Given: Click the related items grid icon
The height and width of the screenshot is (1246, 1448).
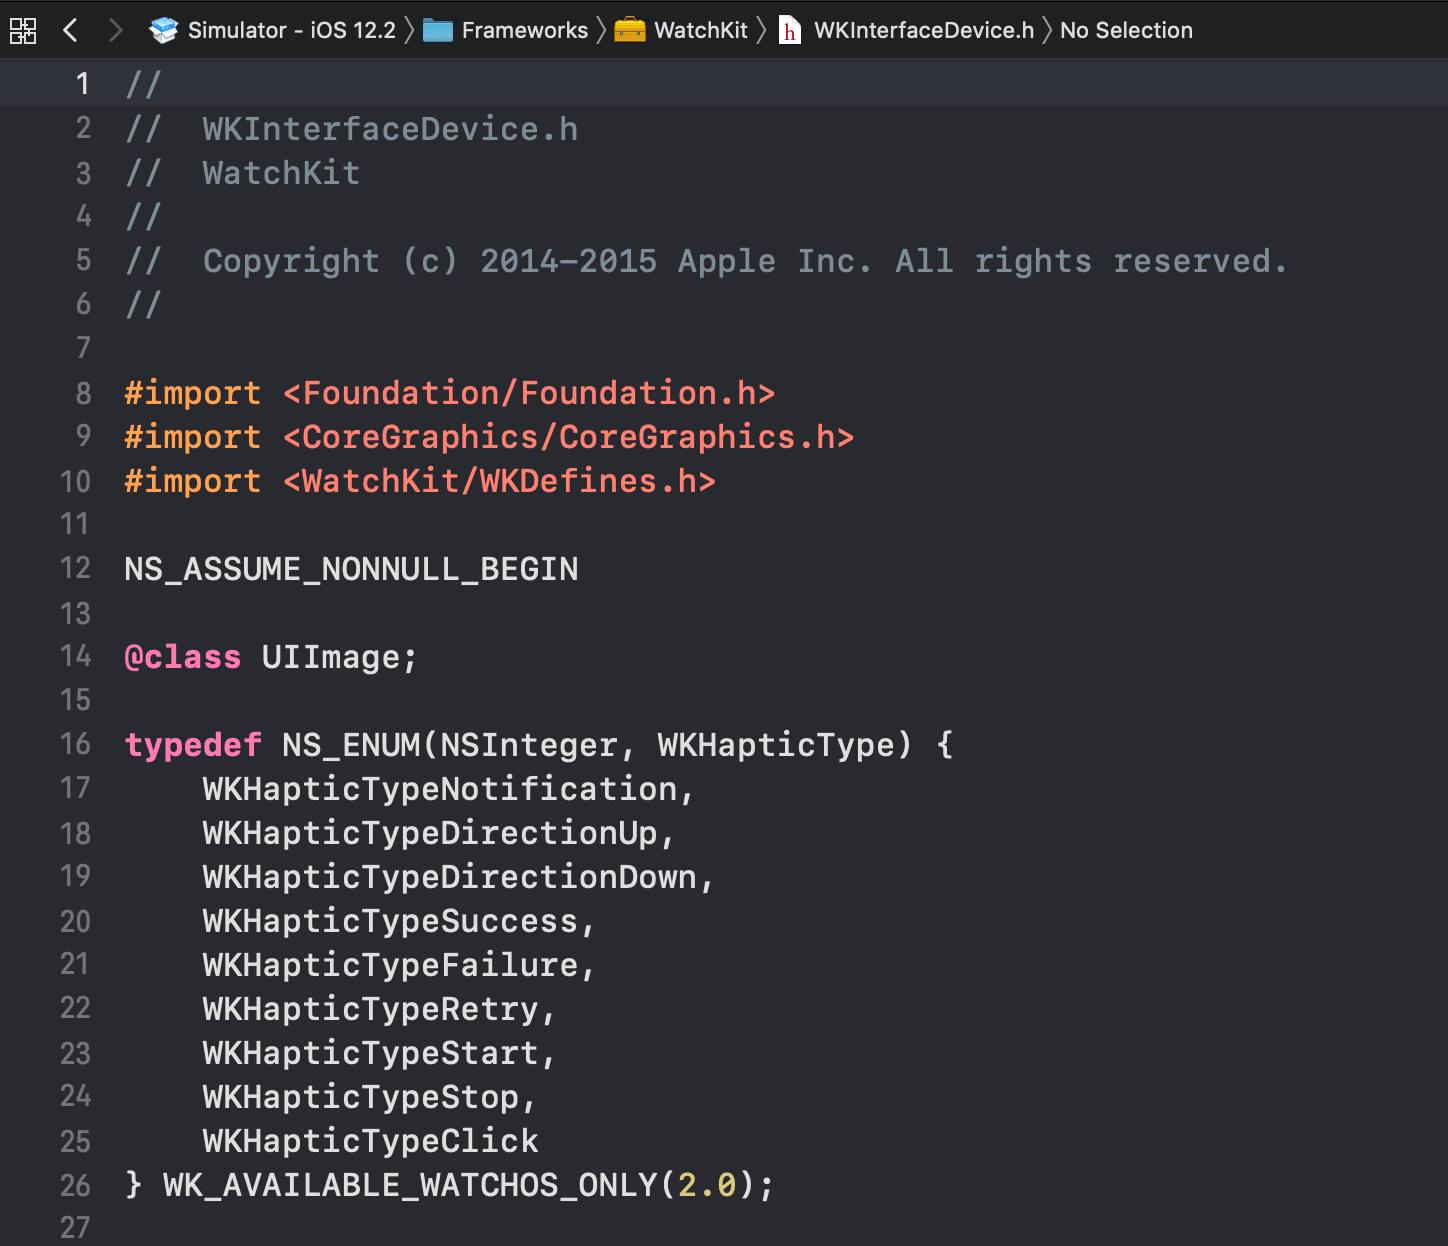Looking at the screenshot, I should 22,30.
